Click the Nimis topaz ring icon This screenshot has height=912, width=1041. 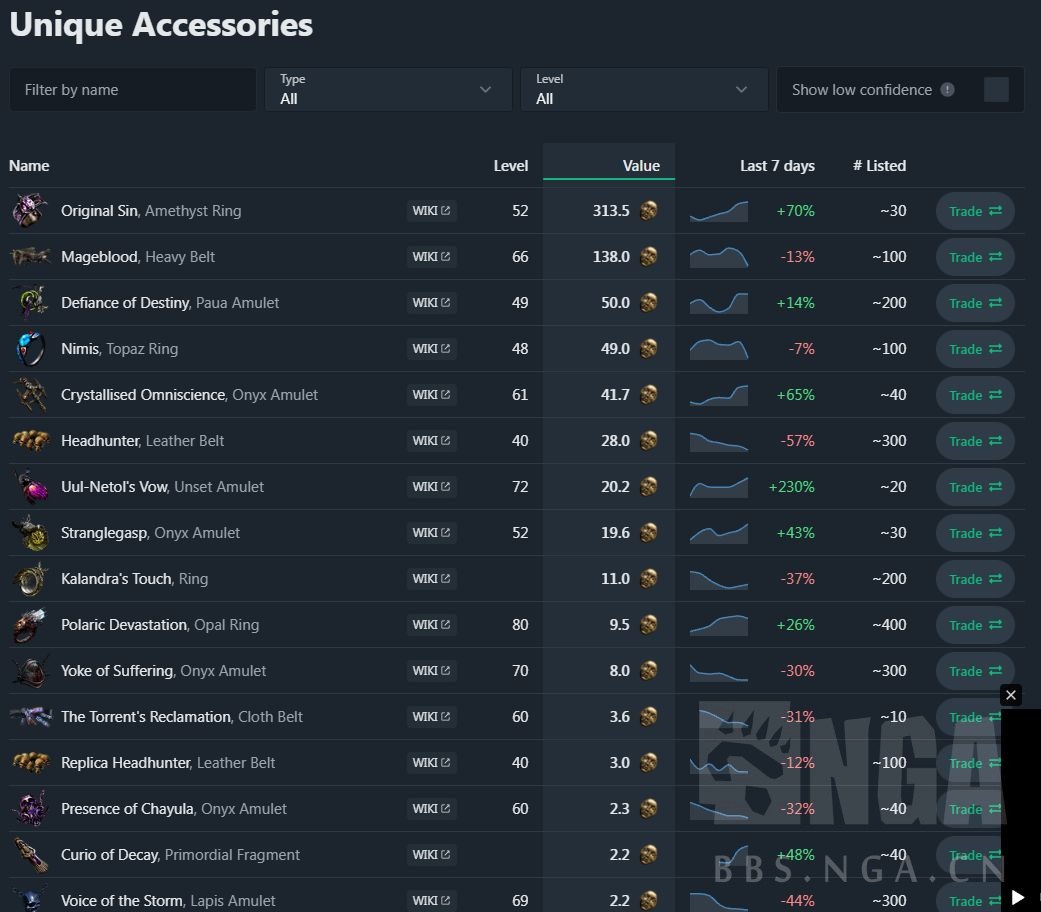coord(30,349)
